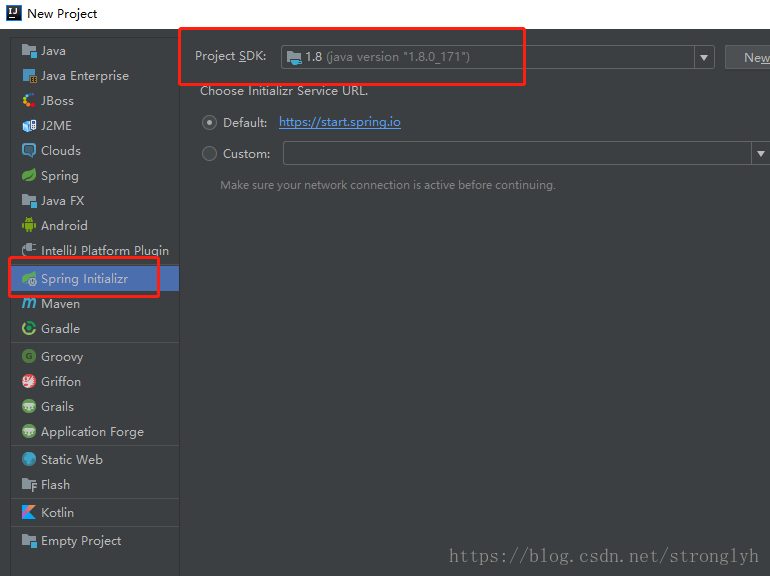770x576 pixels.
Task: Click the Flash folder icon
Action: click(x=29, y=485)
